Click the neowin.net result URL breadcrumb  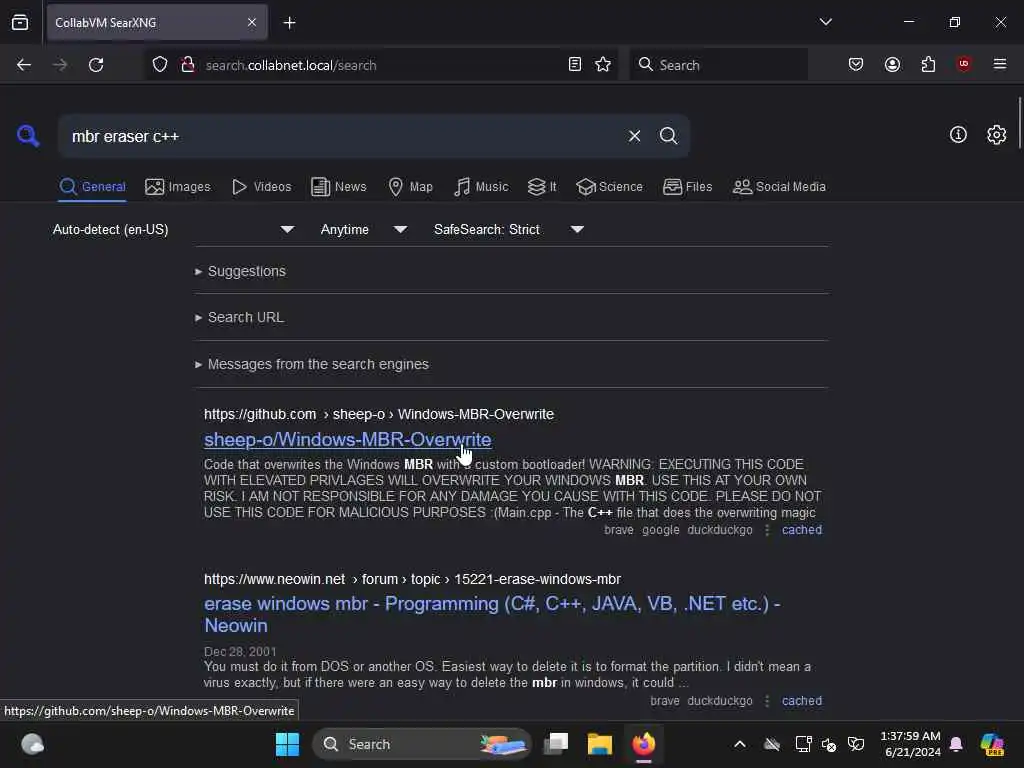pyautogui.click(x=412, y=579)
